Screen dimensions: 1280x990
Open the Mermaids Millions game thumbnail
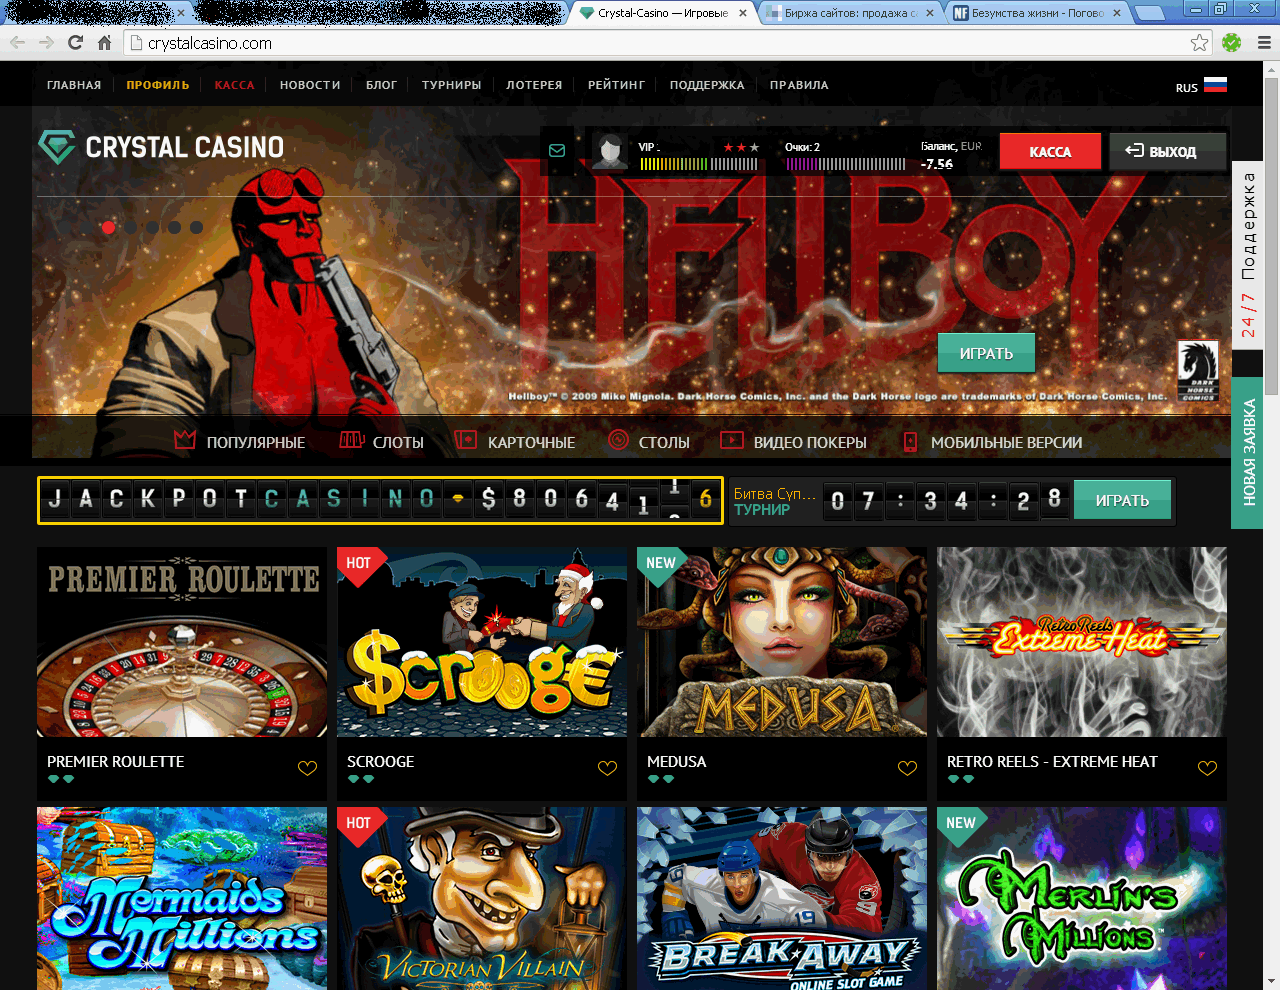pyautogui.click(x=182, y=898)
